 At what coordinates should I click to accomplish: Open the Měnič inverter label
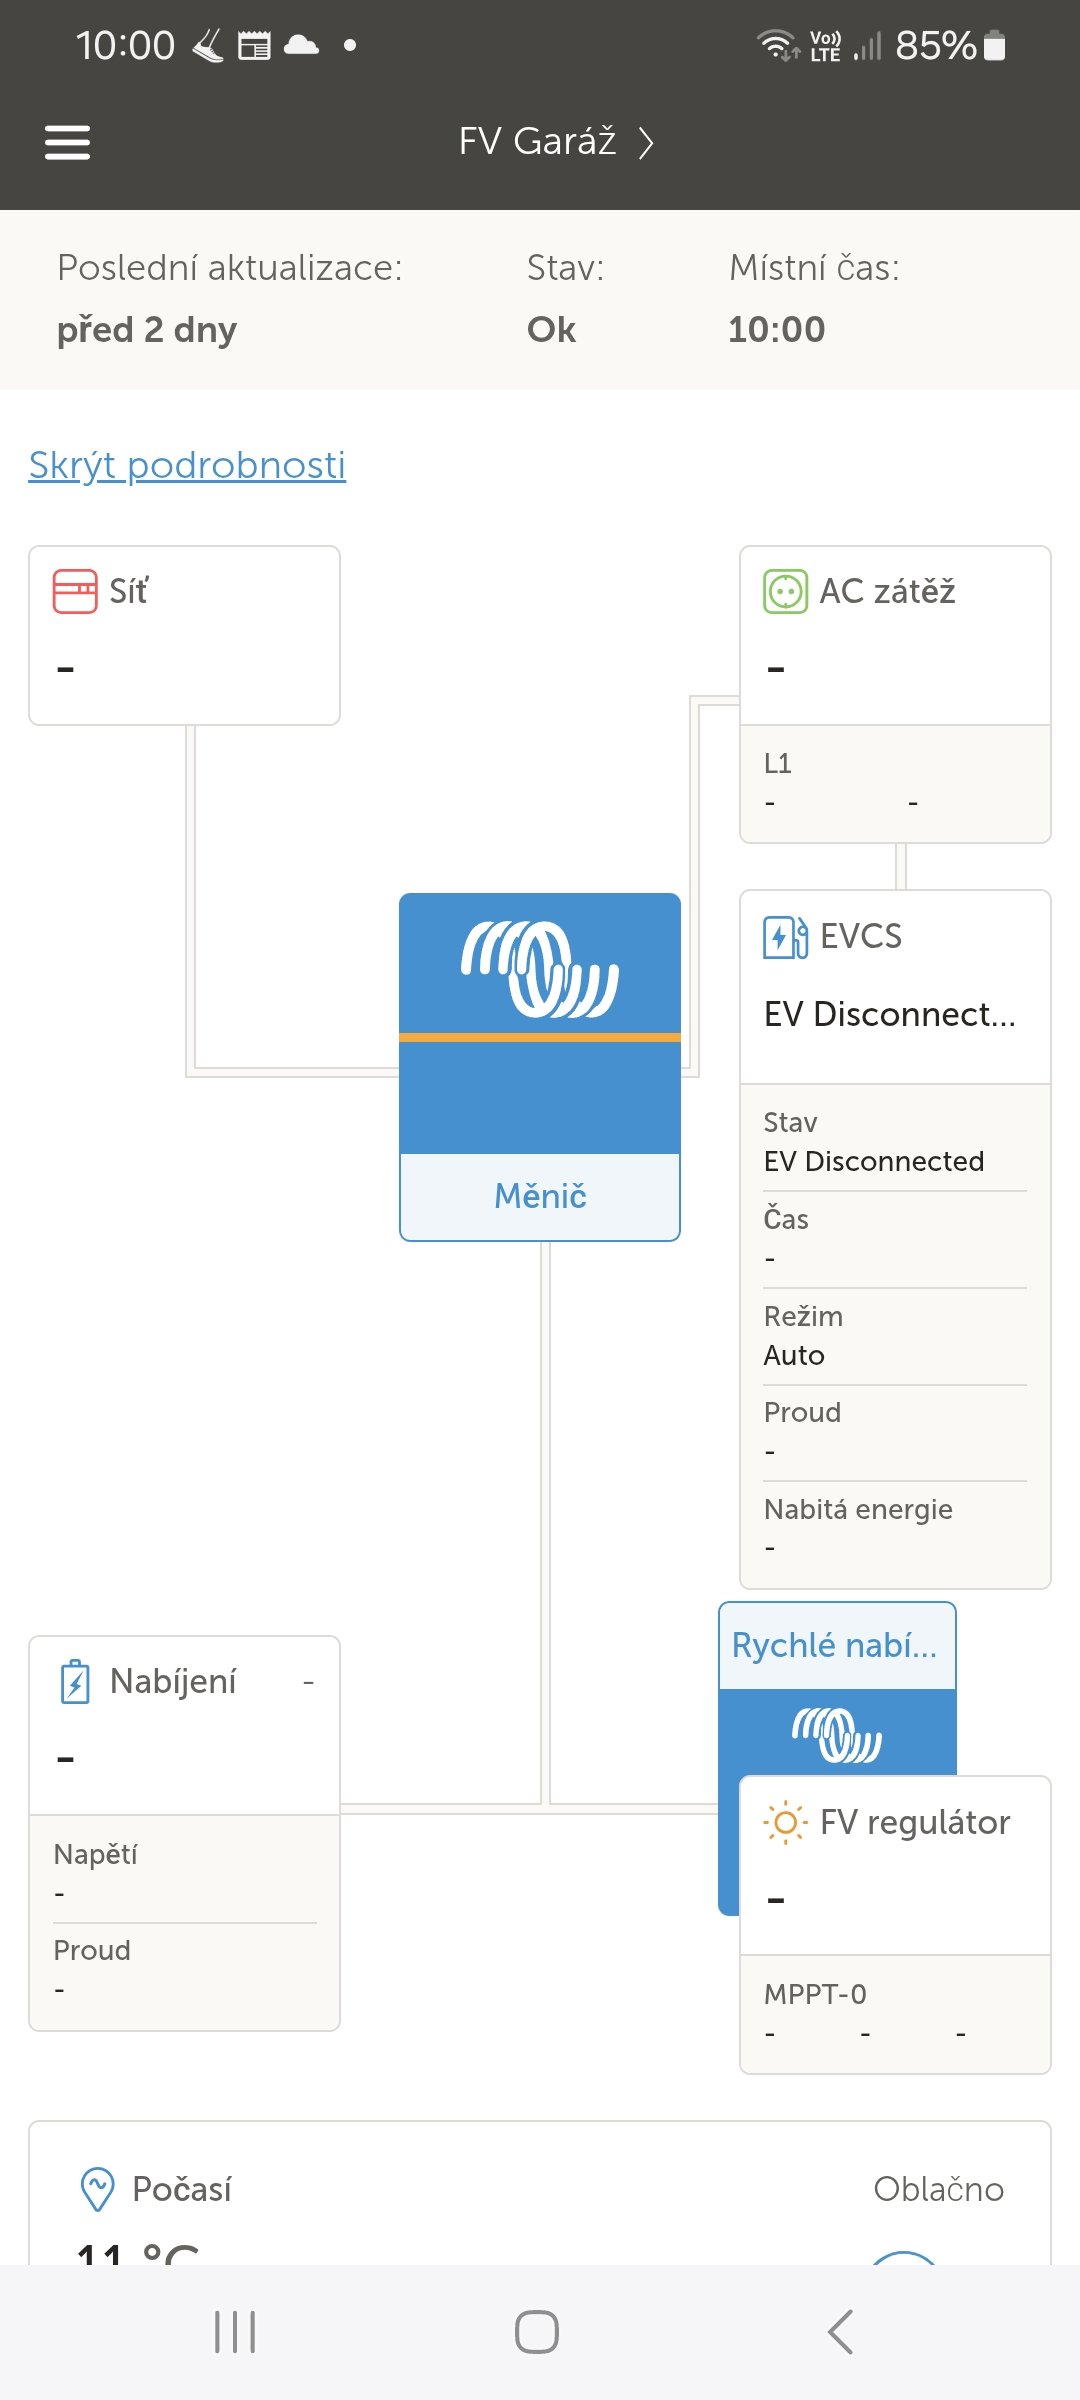coord(540,1196)
